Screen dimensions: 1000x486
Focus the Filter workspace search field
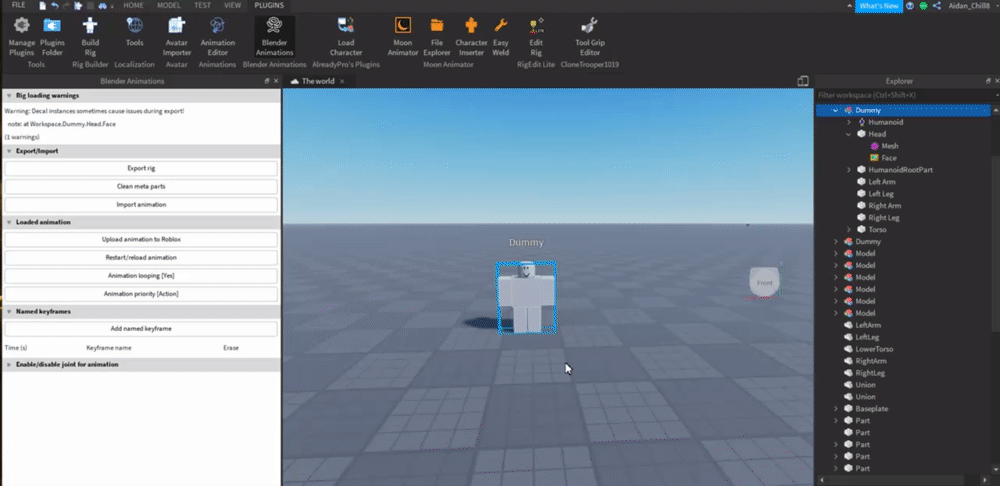[904, 95]
